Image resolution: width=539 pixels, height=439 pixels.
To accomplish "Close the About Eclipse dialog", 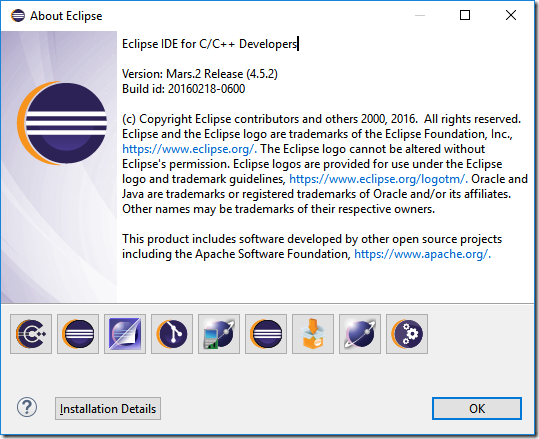I will pyautogui.click(x=511, y=15).
